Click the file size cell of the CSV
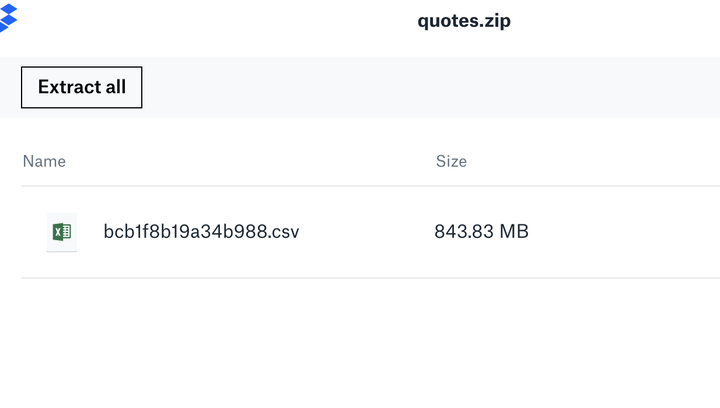The image size is (720, 408). coord(481,232)
